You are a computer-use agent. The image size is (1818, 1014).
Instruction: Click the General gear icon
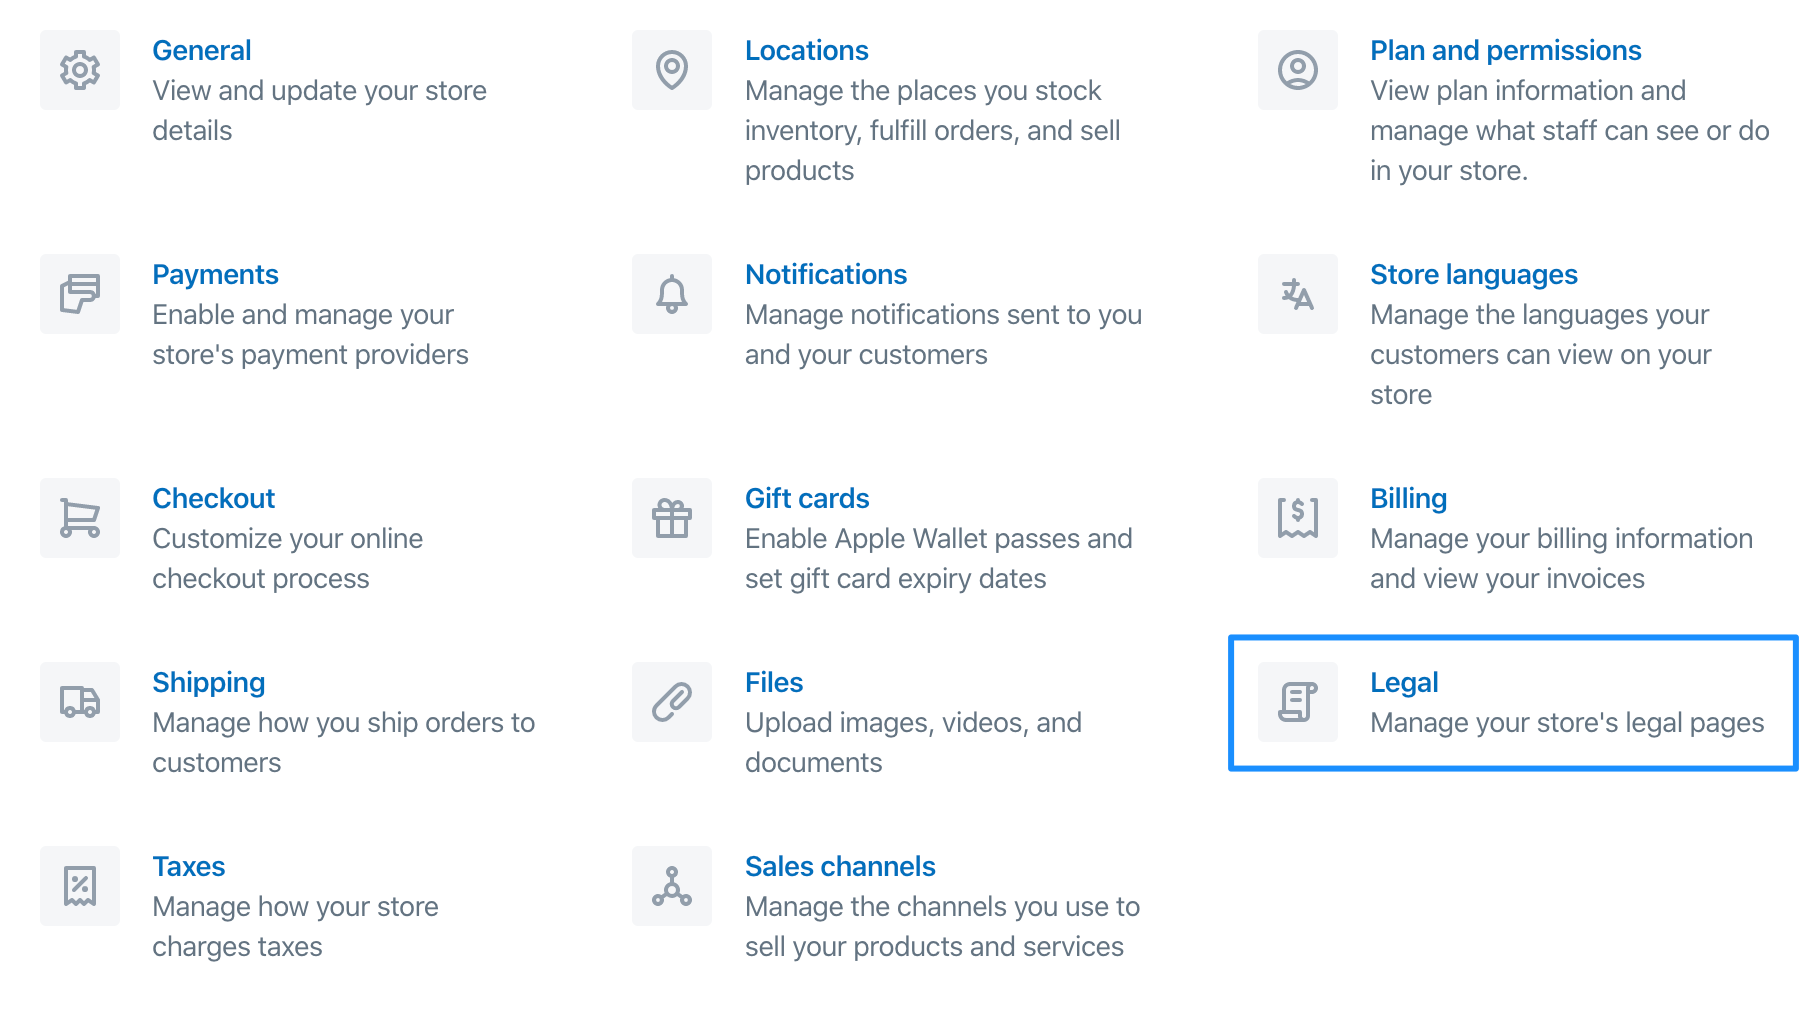click(x=80, y=70)
